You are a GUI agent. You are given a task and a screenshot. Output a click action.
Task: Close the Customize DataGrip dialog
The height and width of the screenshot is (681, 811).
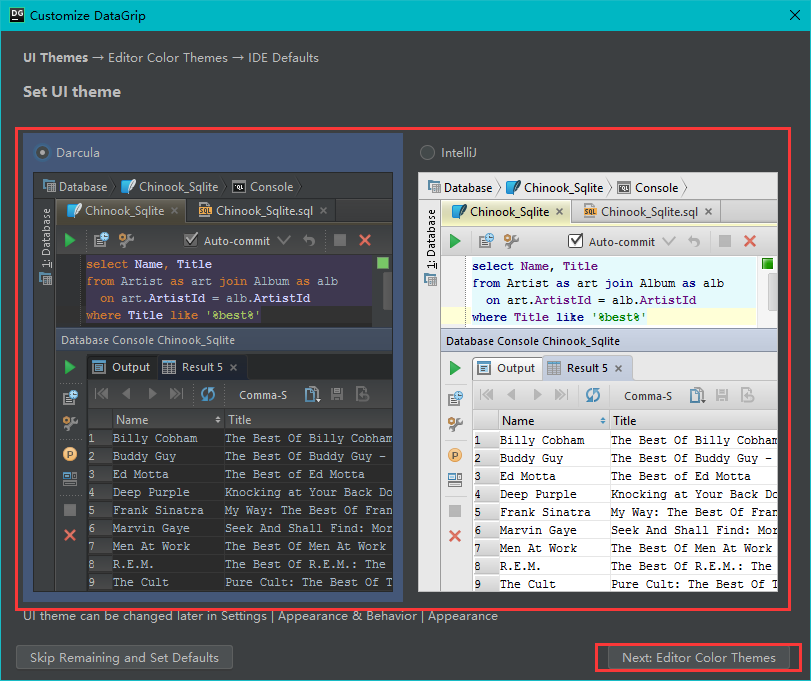[794, 15]
